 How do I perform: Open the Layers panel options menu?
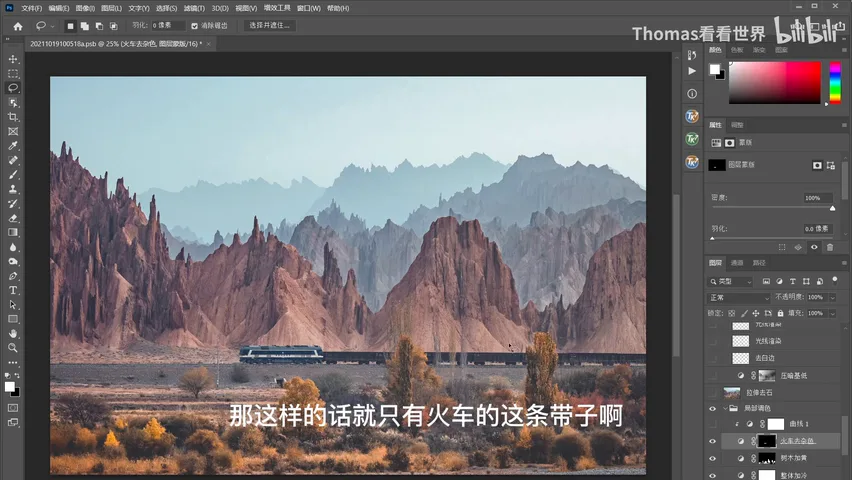[844, 263]
